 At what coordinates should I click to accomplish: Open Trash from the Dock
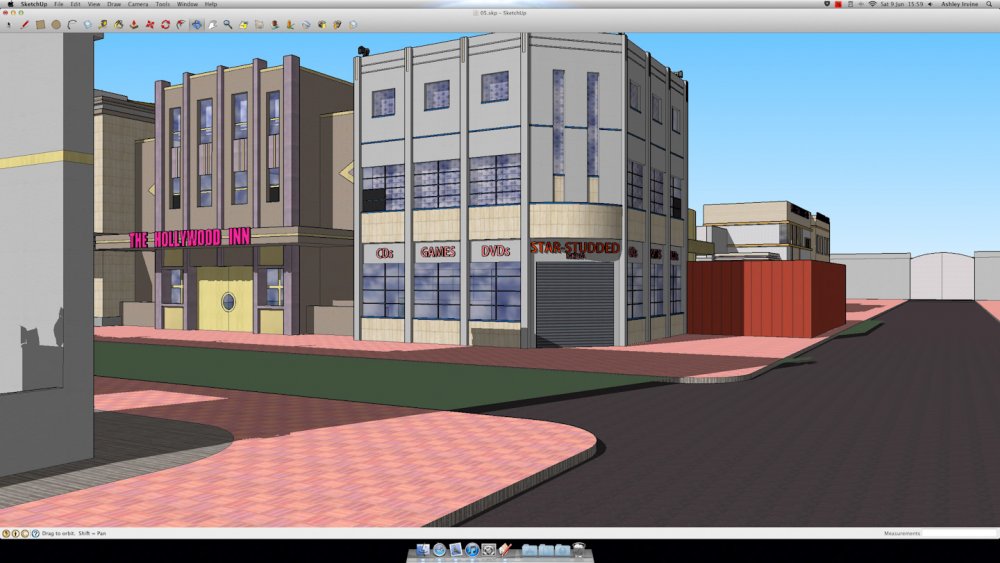tap(578, 550)
